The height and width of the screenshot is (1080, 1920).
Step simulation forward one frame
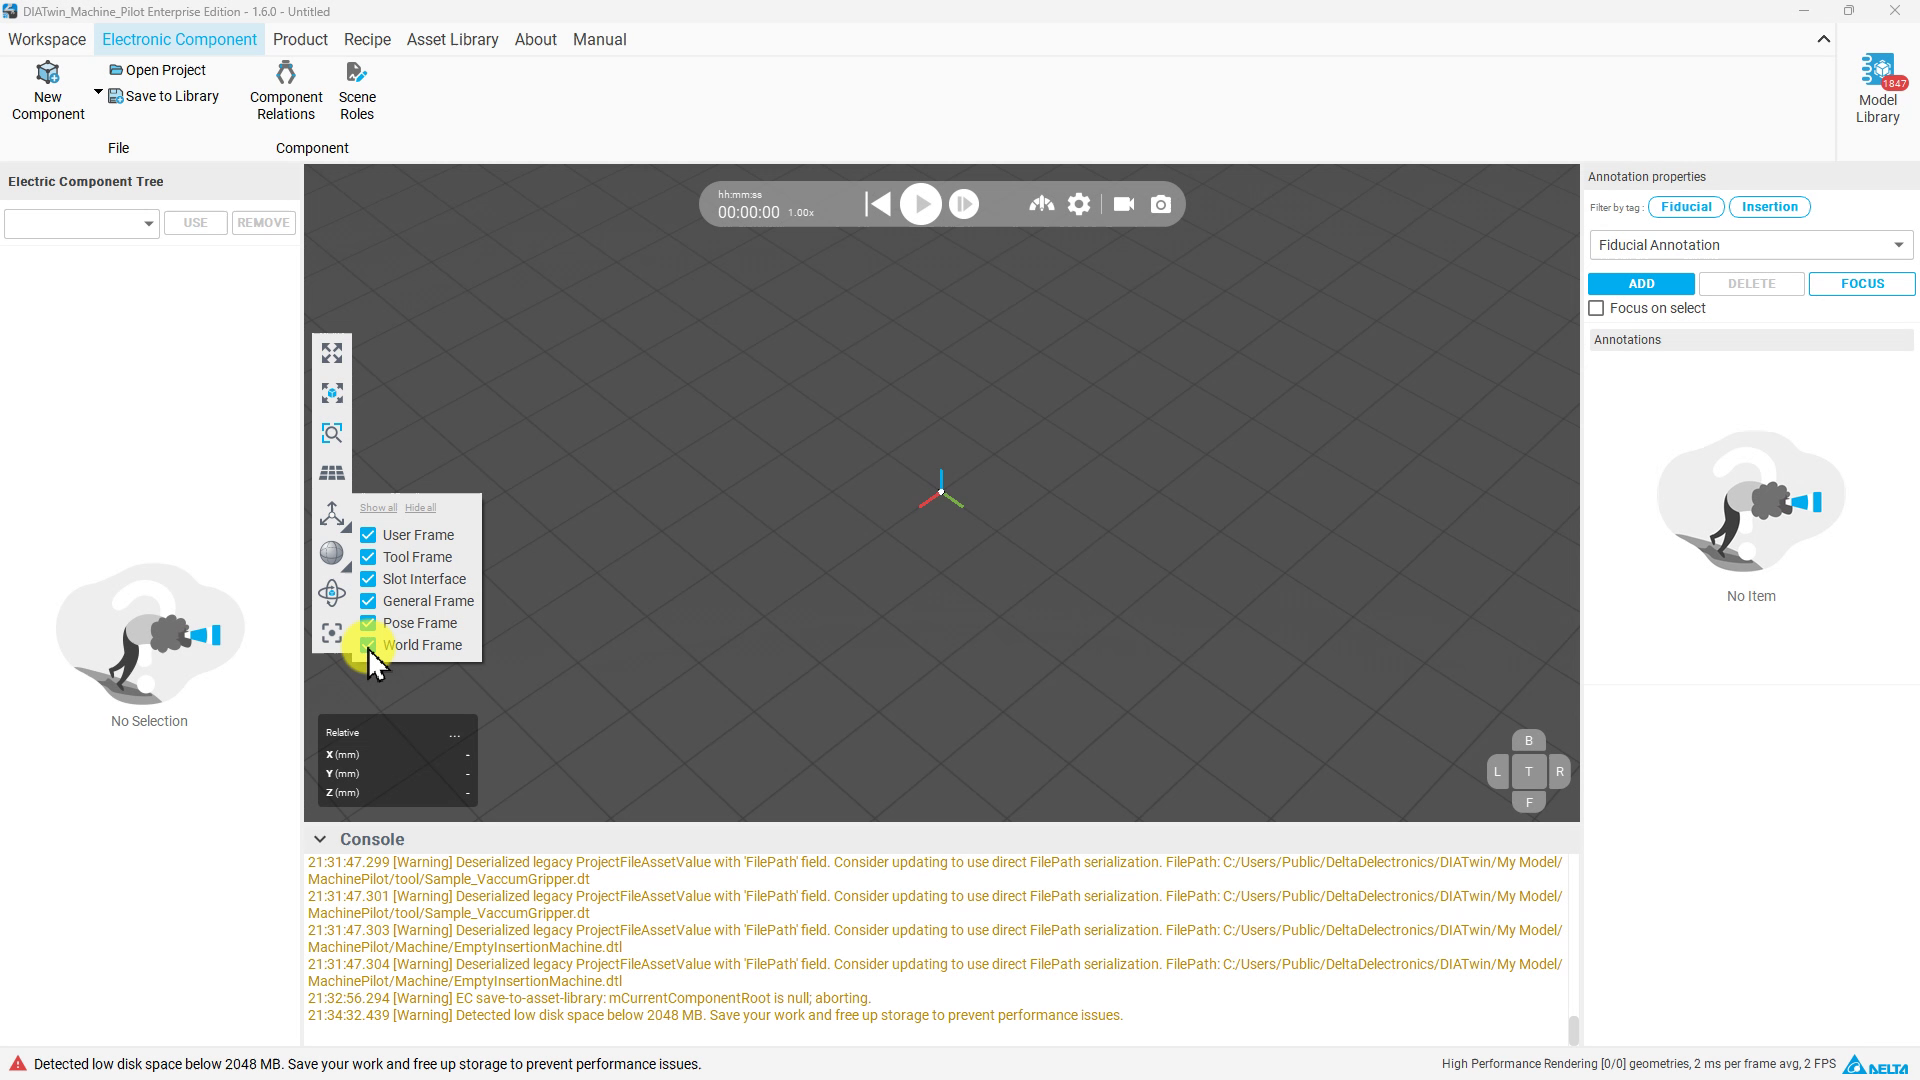[x=963, y=204]
